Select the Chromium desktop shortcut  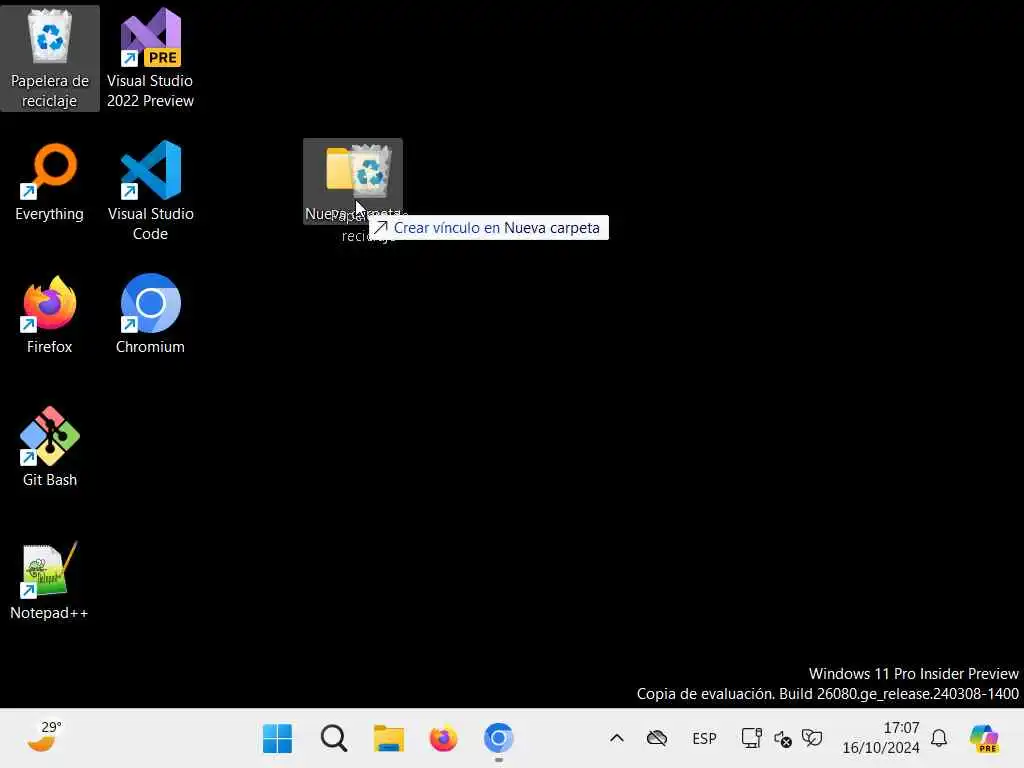click(x=150, y=315)
